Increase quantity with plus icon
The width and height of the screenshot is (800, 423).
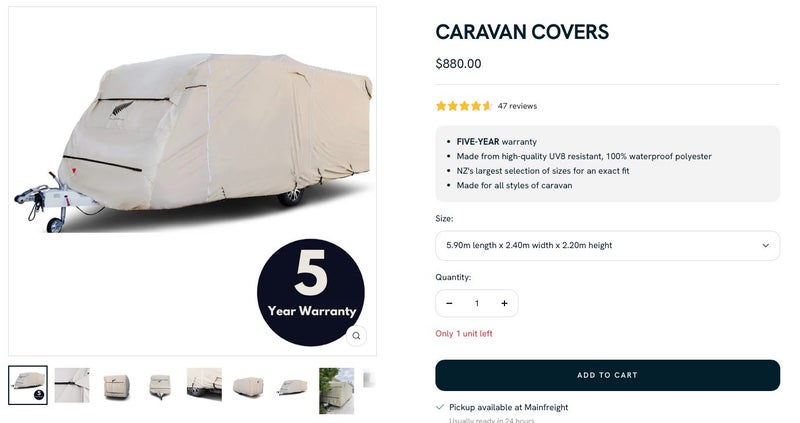click(504, 304)
